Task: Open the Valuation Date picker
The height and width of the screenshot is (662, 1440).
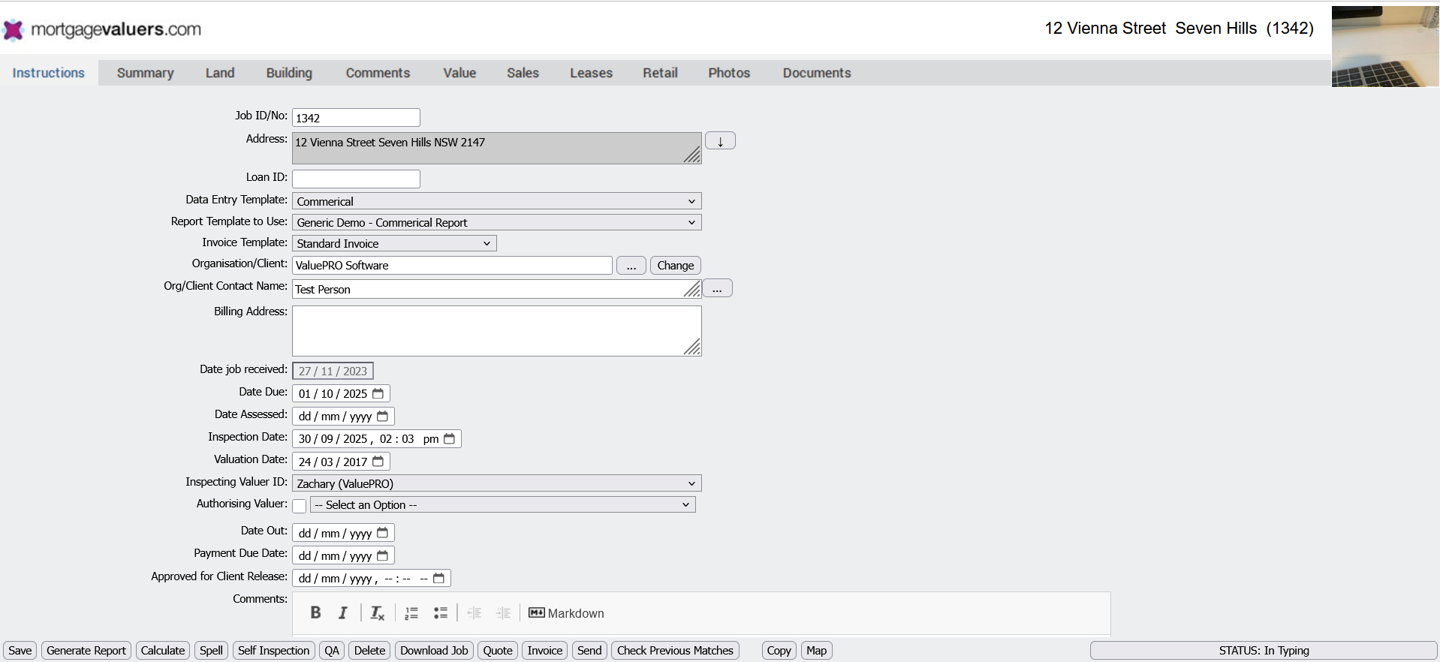Action: pos(378,460)
